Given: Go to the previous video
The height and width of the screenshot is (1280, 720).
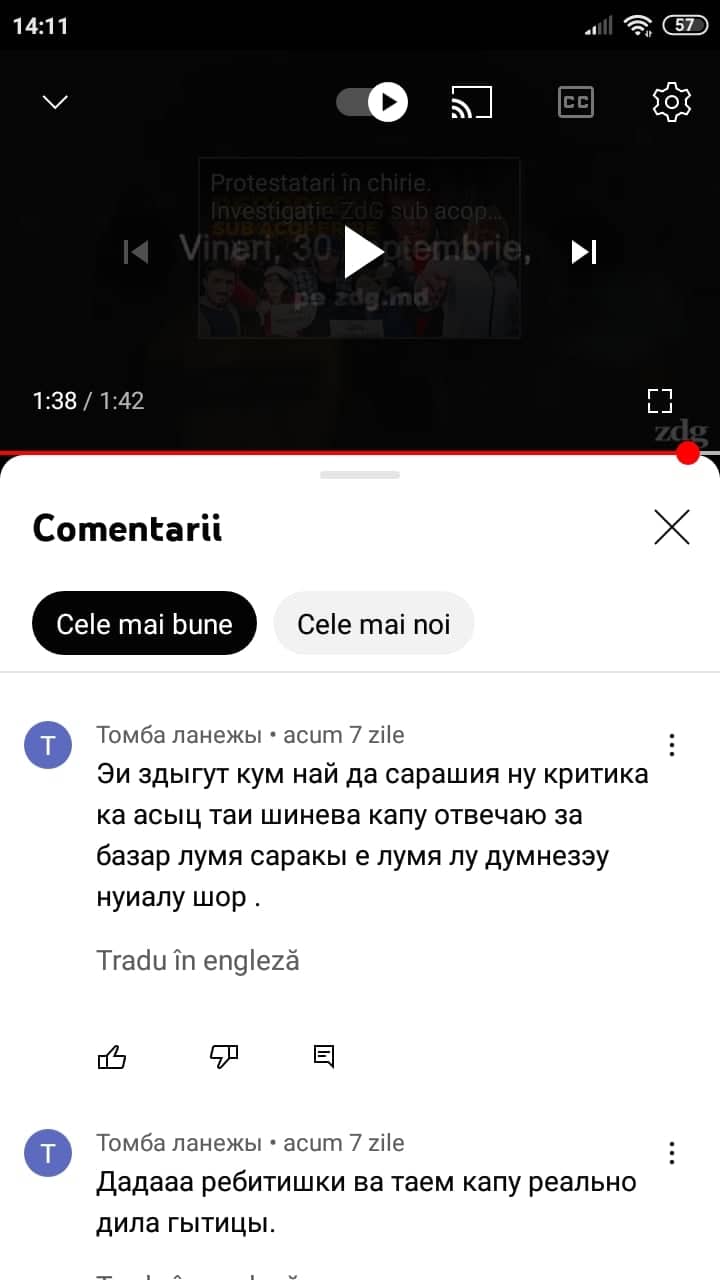Looking at the screenshot, I should point(136,252).
